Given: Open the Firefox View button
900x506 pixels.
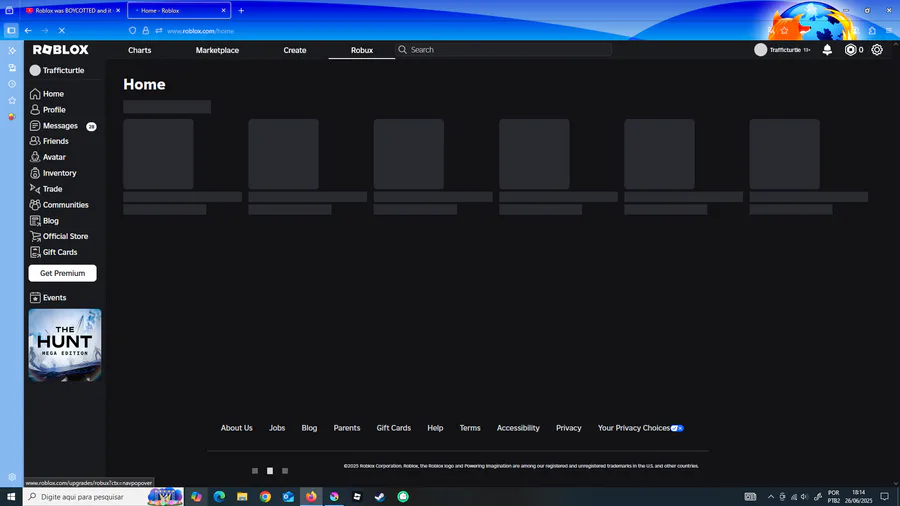Looking at the screenshot, I should click(9, 10).
